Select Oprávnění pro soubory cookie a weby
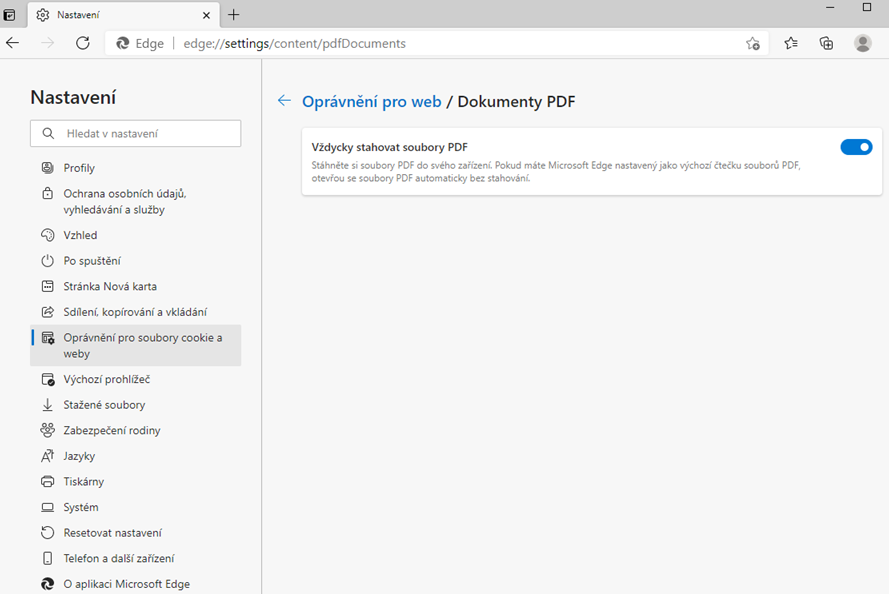The width and height of the screenshot is (889, 594). [x=136, y=345]
